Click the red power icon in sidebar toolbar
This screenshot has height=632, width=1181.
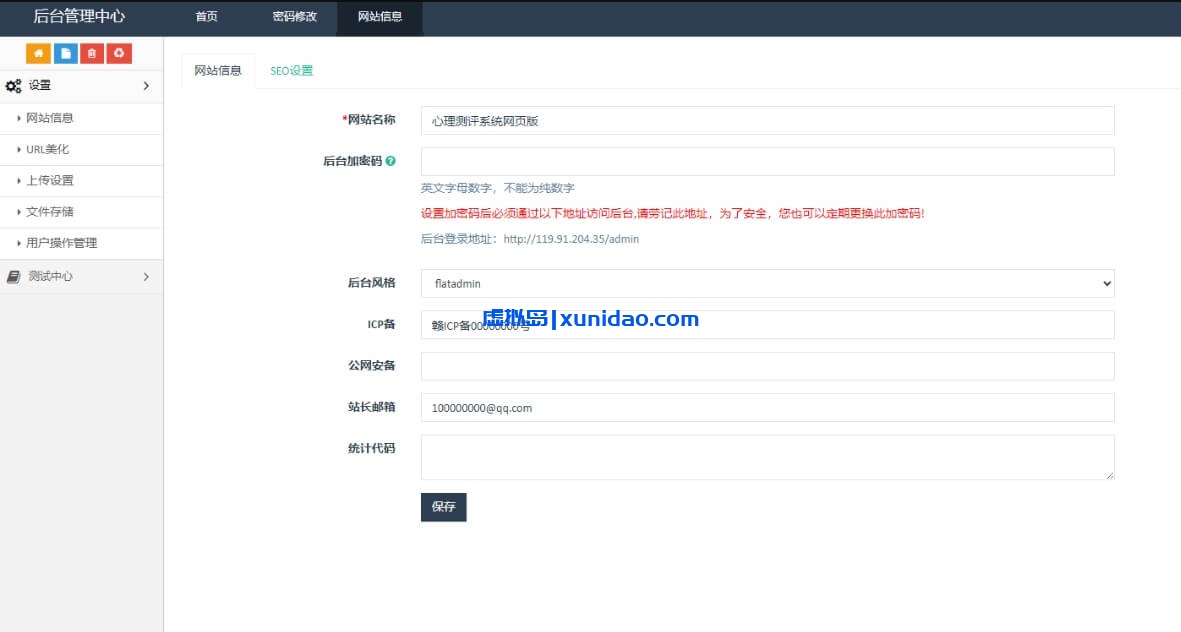(119, 52)
